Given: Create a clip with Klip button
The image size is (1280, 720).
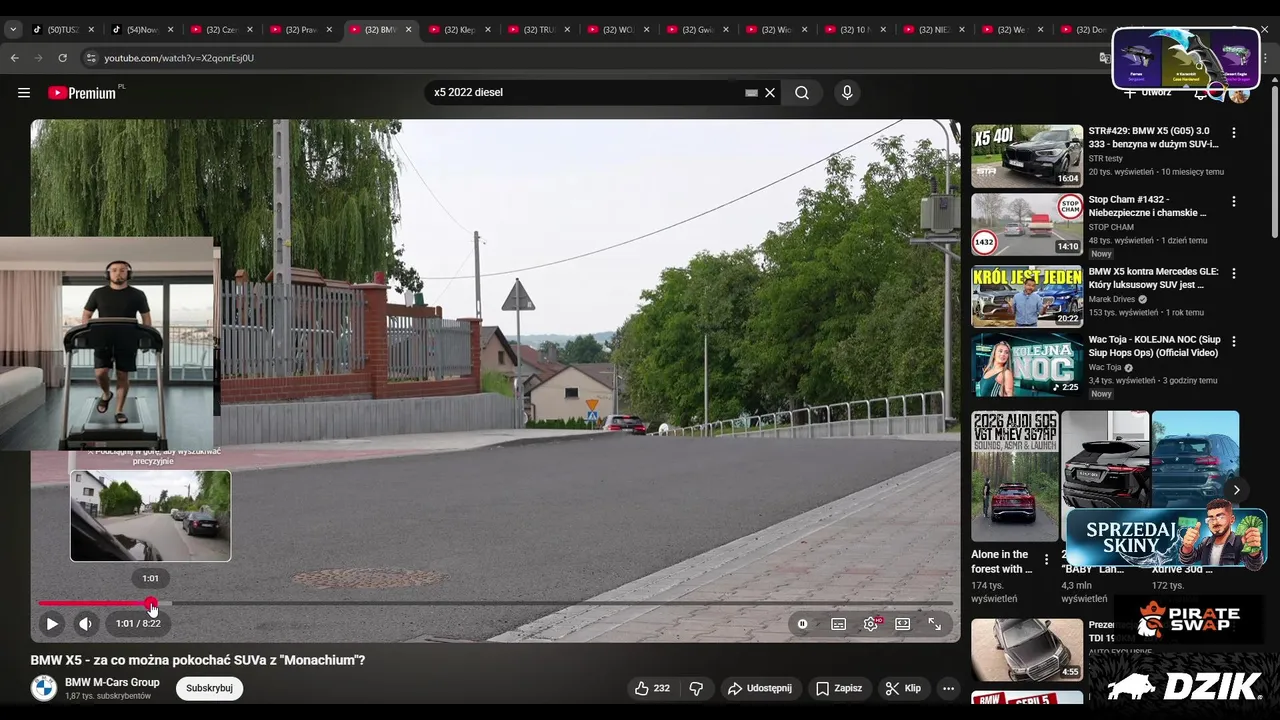Looking at the screenshot, I should 903,688.
